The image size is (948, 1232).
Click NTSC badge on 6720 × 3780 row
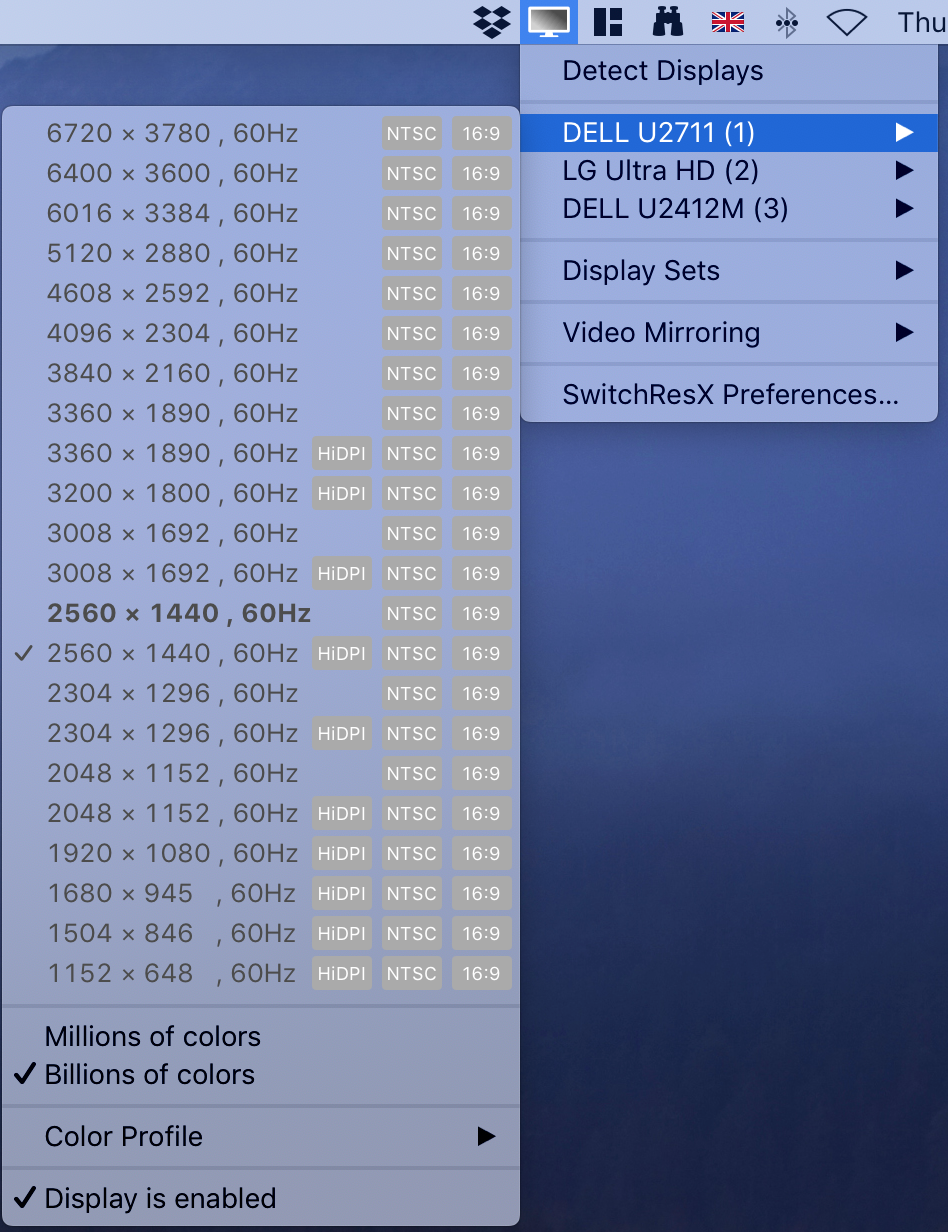click(412, 133)
